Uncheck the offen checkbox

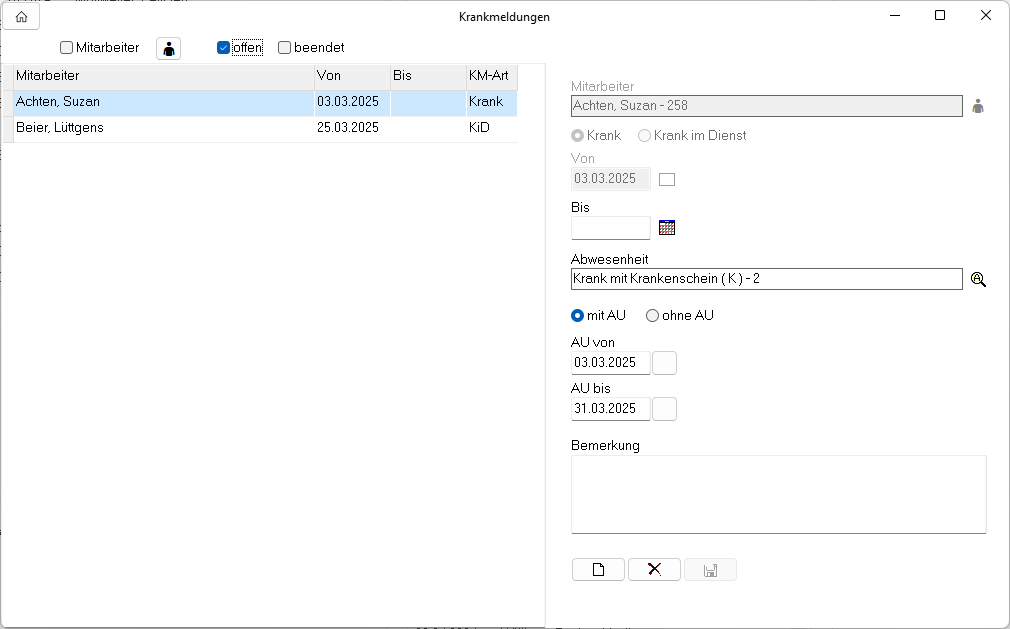[x=224, y=48]
